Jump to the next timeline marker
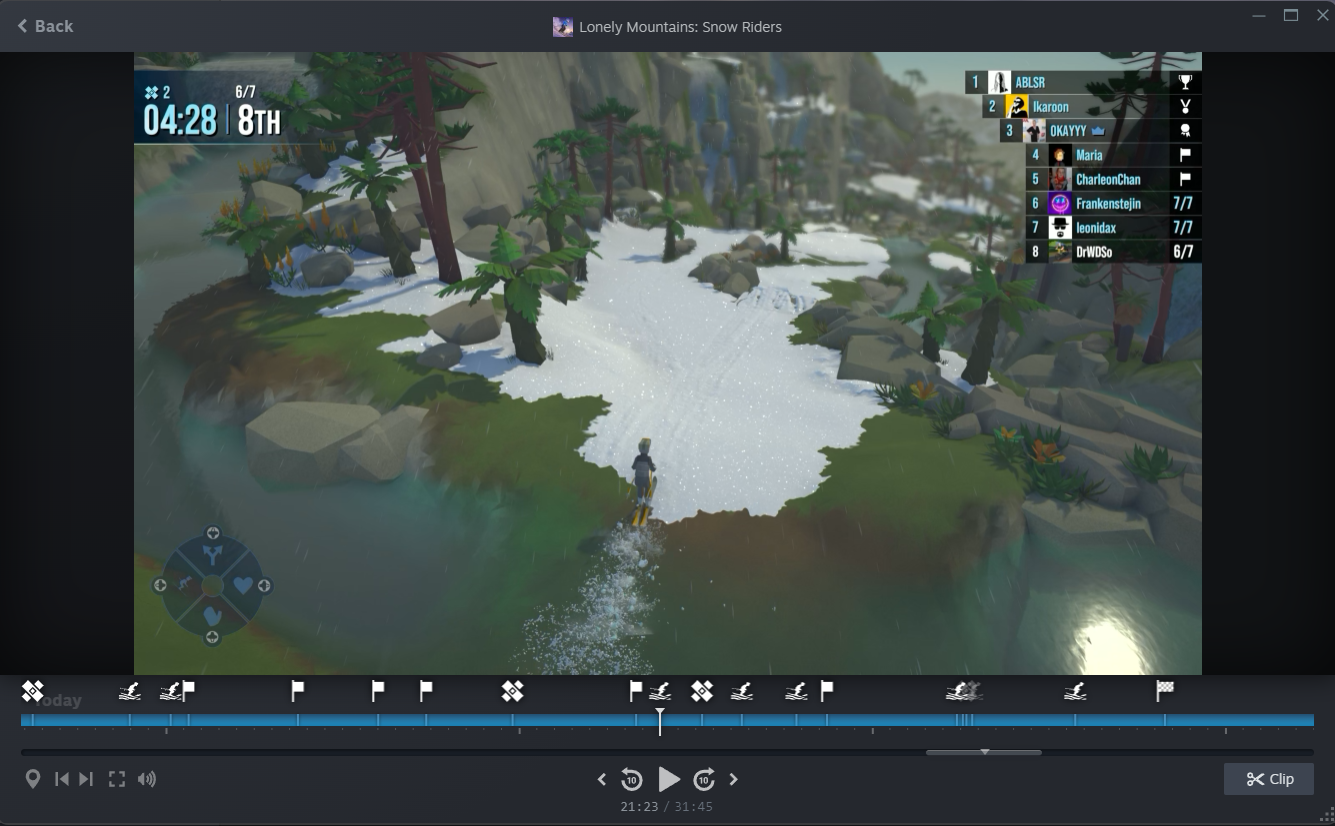 (x=86, y=779)
